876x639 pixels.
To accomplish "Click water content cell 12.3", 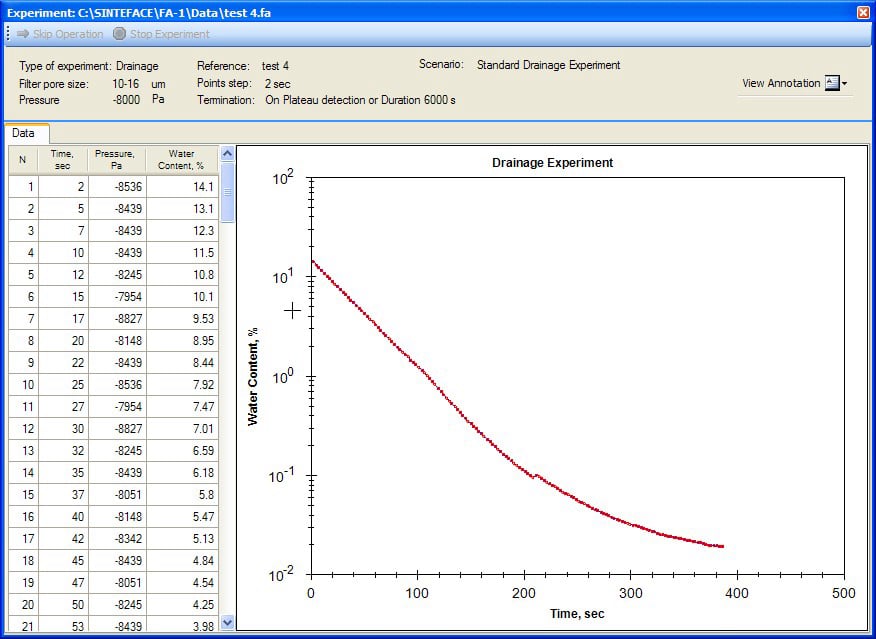I will click(182, 231).
